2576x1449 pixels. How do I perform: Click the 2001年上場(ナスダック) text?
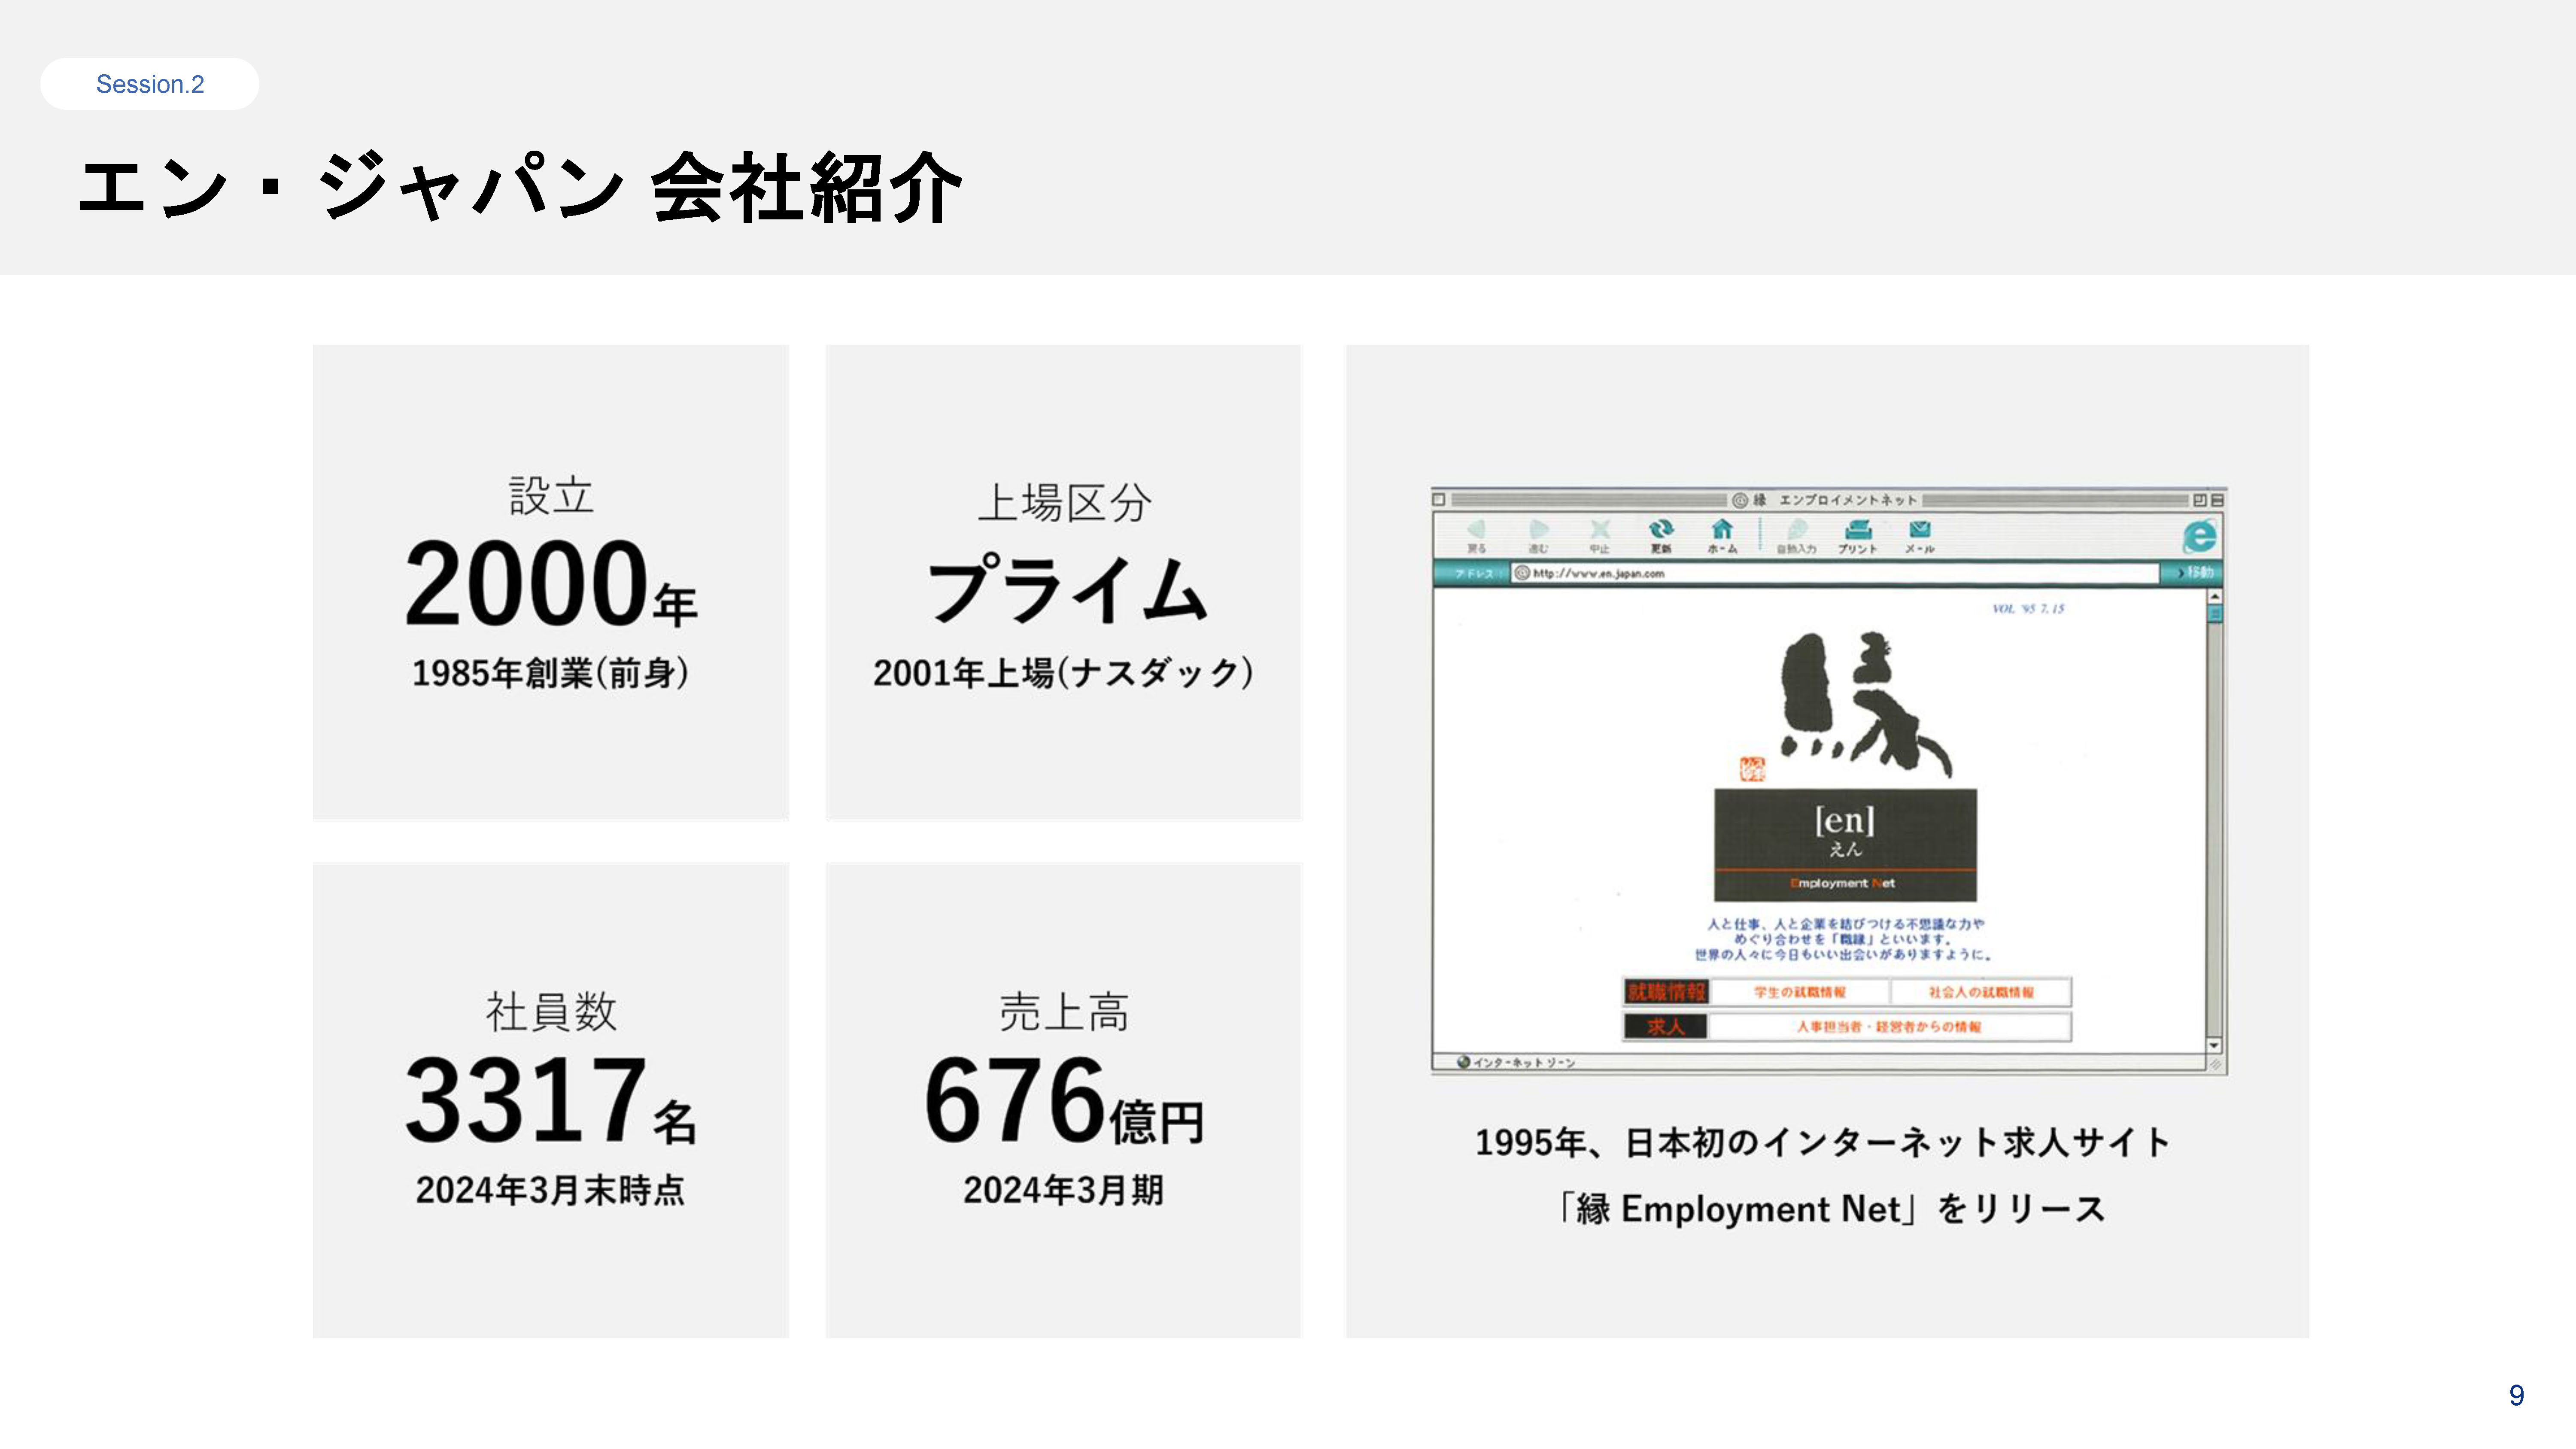coord(1064,673)
